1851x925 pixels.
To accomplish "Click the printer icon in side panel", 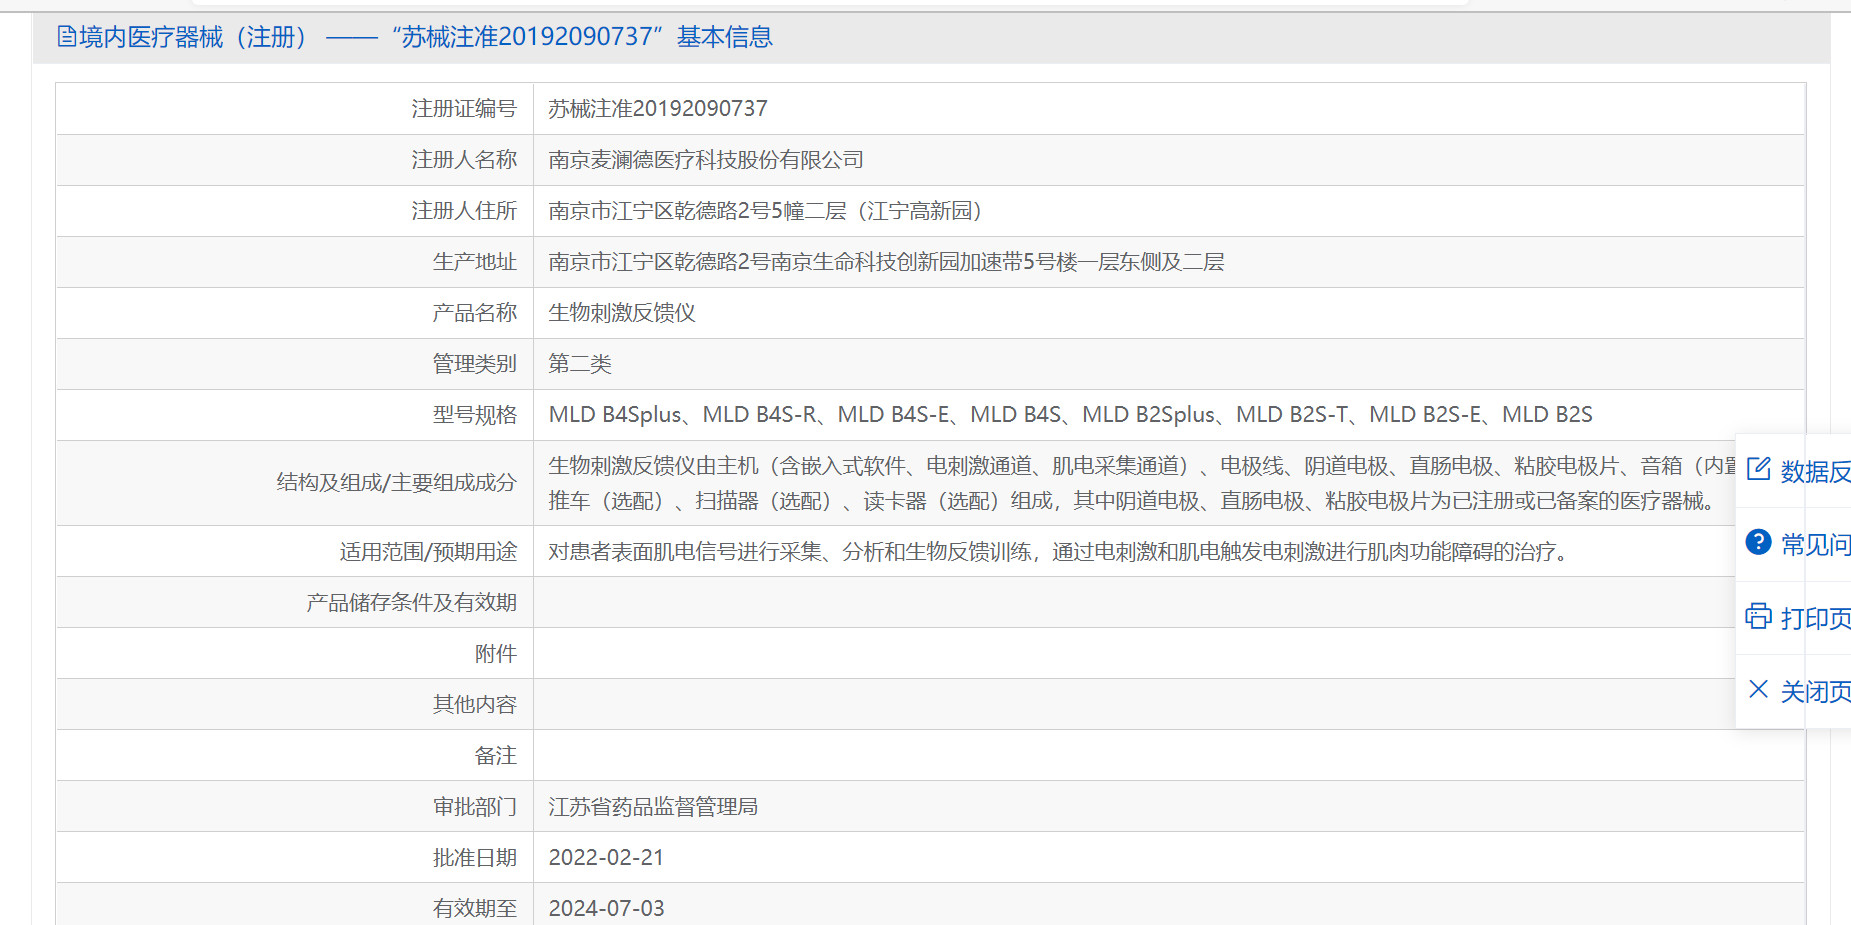I will point(1758,616).
